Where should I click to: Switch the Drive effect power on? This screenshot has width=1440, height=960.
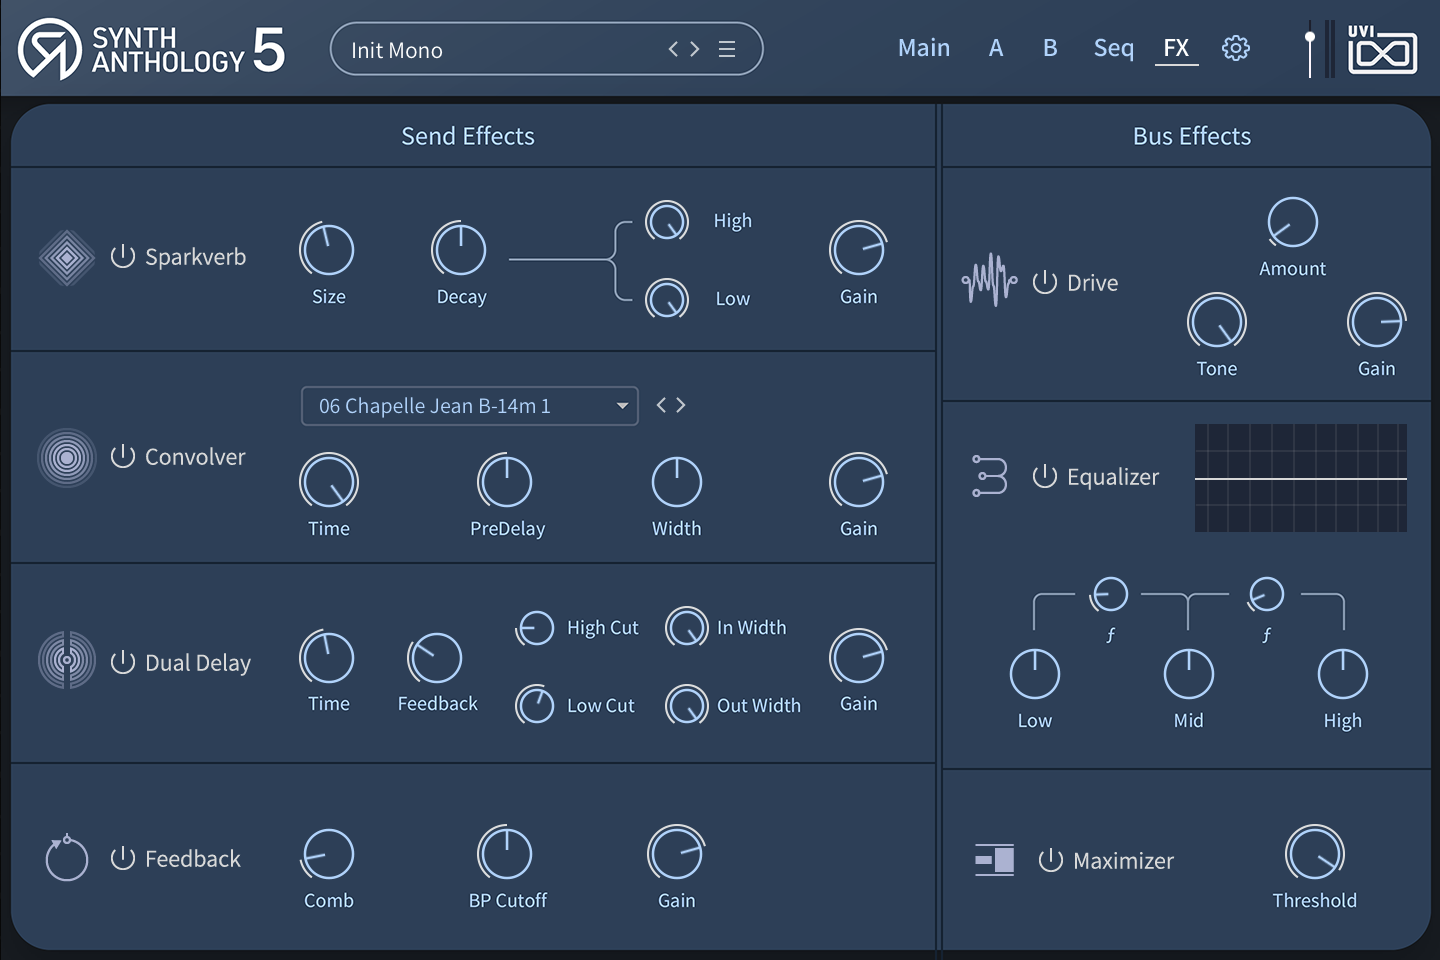point(1044,282)
